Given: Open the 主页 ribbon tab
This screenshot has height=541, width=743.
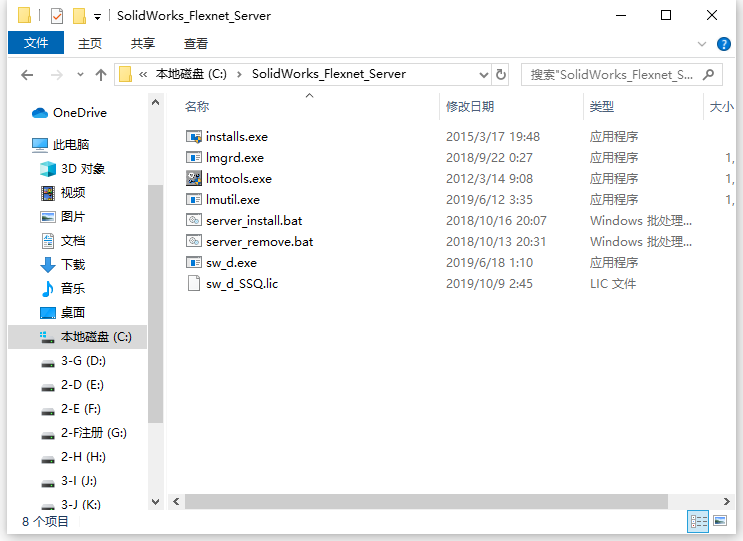Looking at the screenshot, I should pos(90,44).
